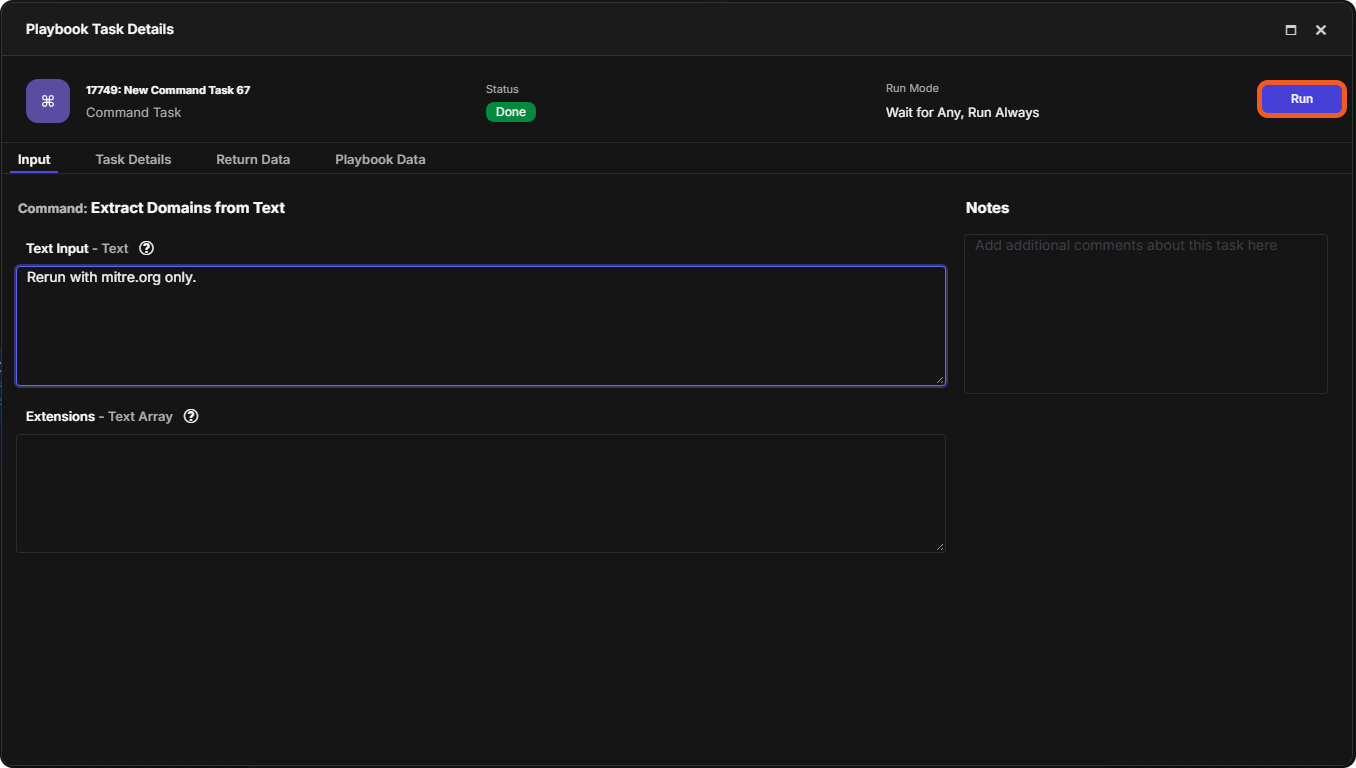
Task: Click the 'Playbook Task Details' dialog title
Action: 100,30
